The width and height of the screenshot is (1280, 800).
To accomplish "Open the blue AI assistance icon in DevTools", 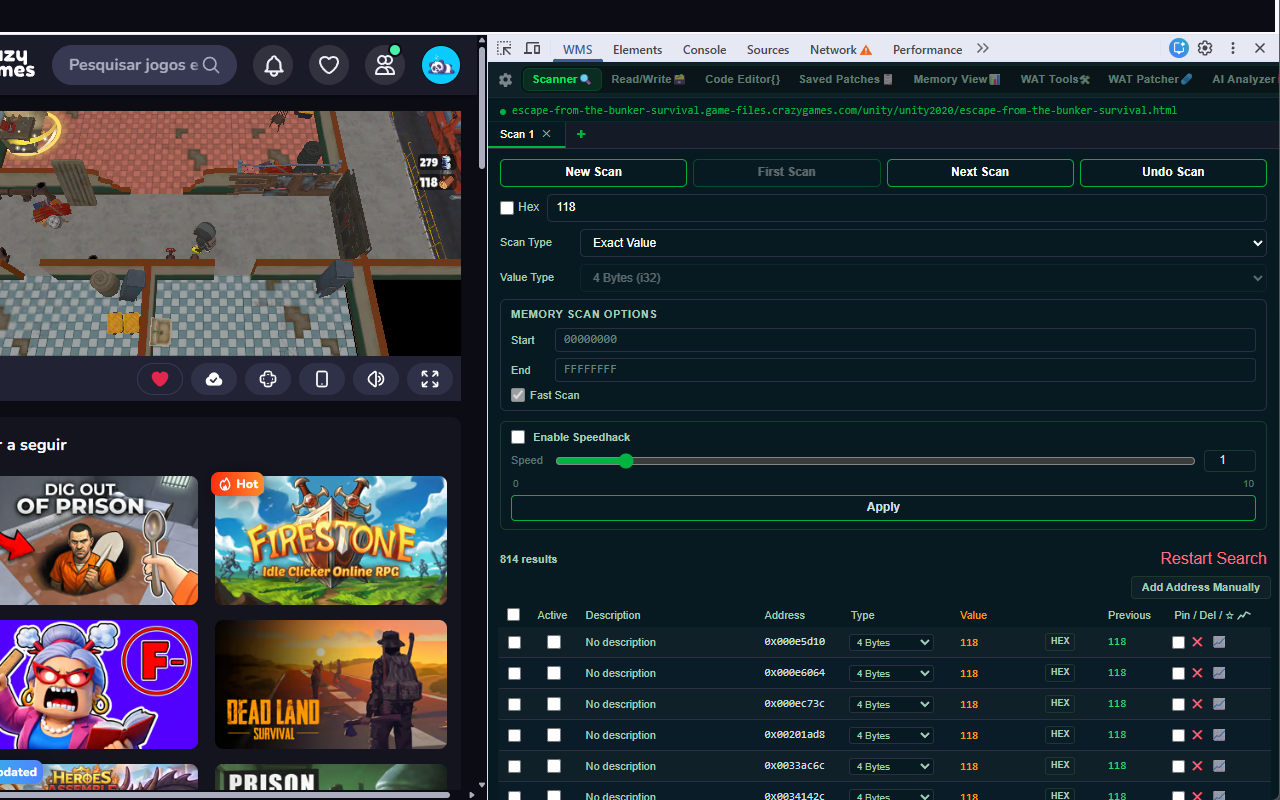I will click(1180, 48).
